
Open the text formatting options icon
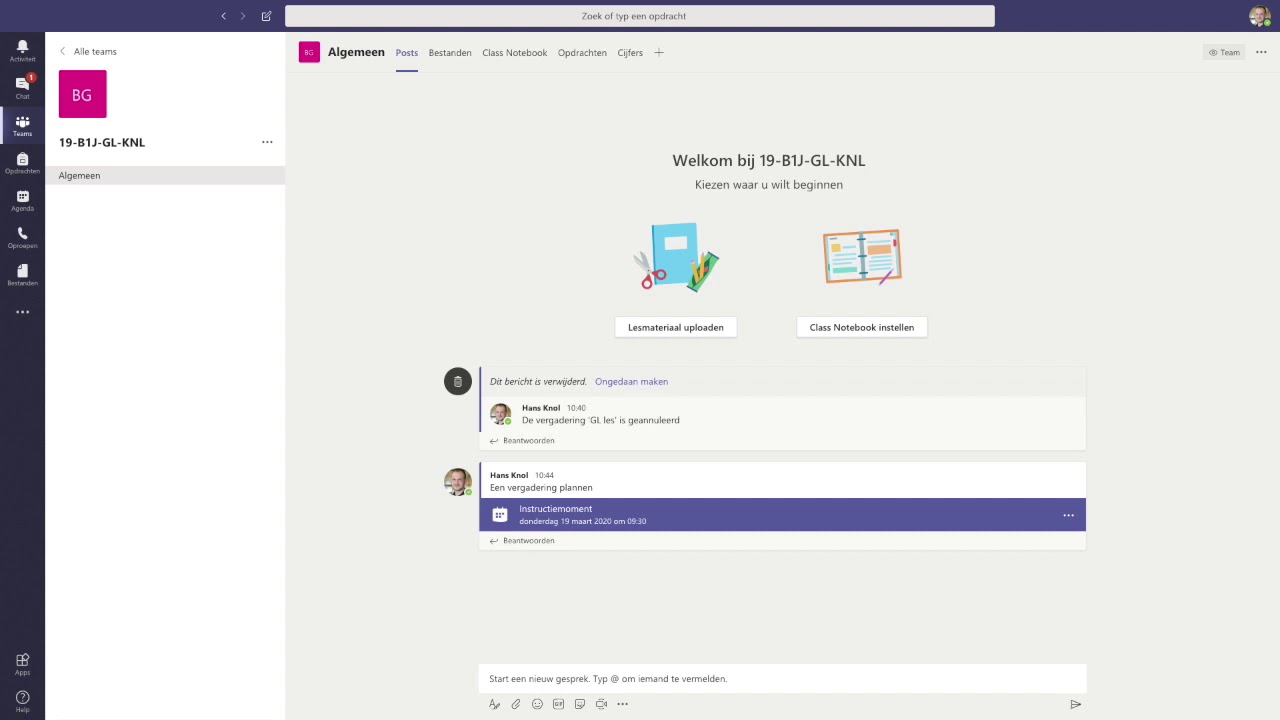pyautogui.click(x=494, y=704)
